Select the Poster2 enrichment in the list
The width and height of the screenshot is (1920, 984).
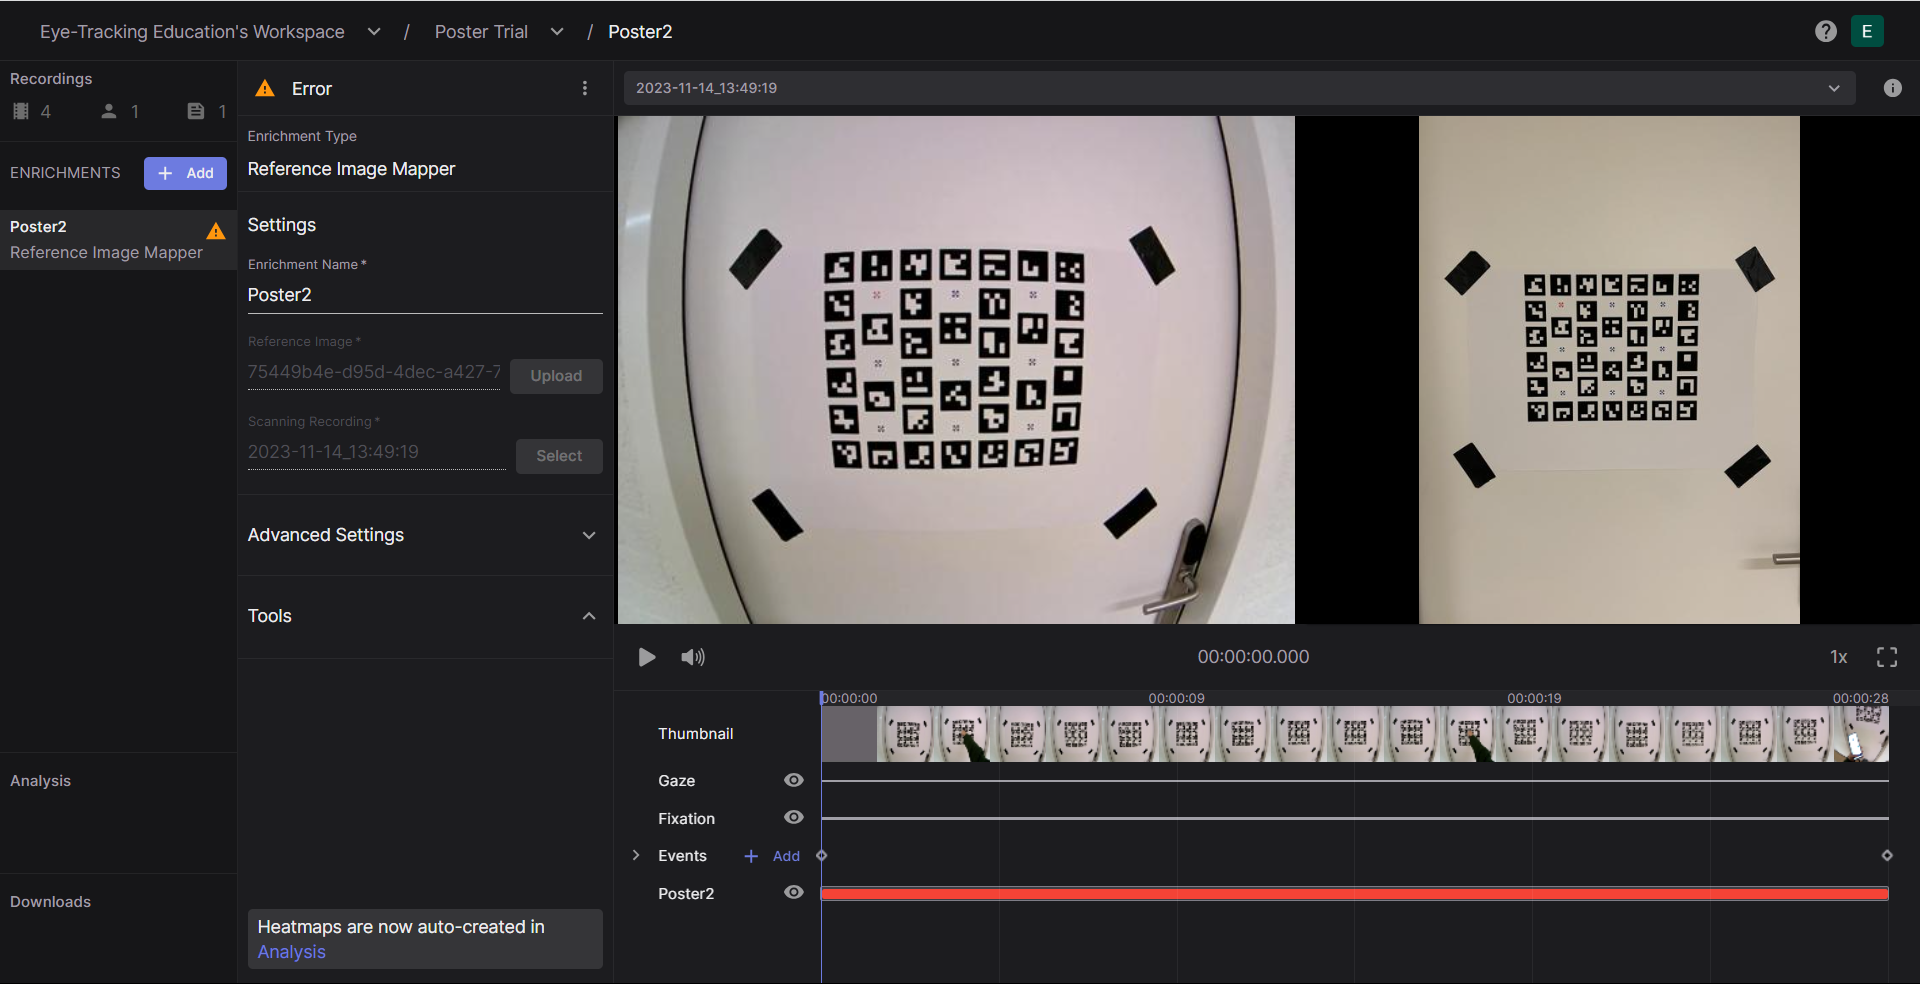pos(118,240)
